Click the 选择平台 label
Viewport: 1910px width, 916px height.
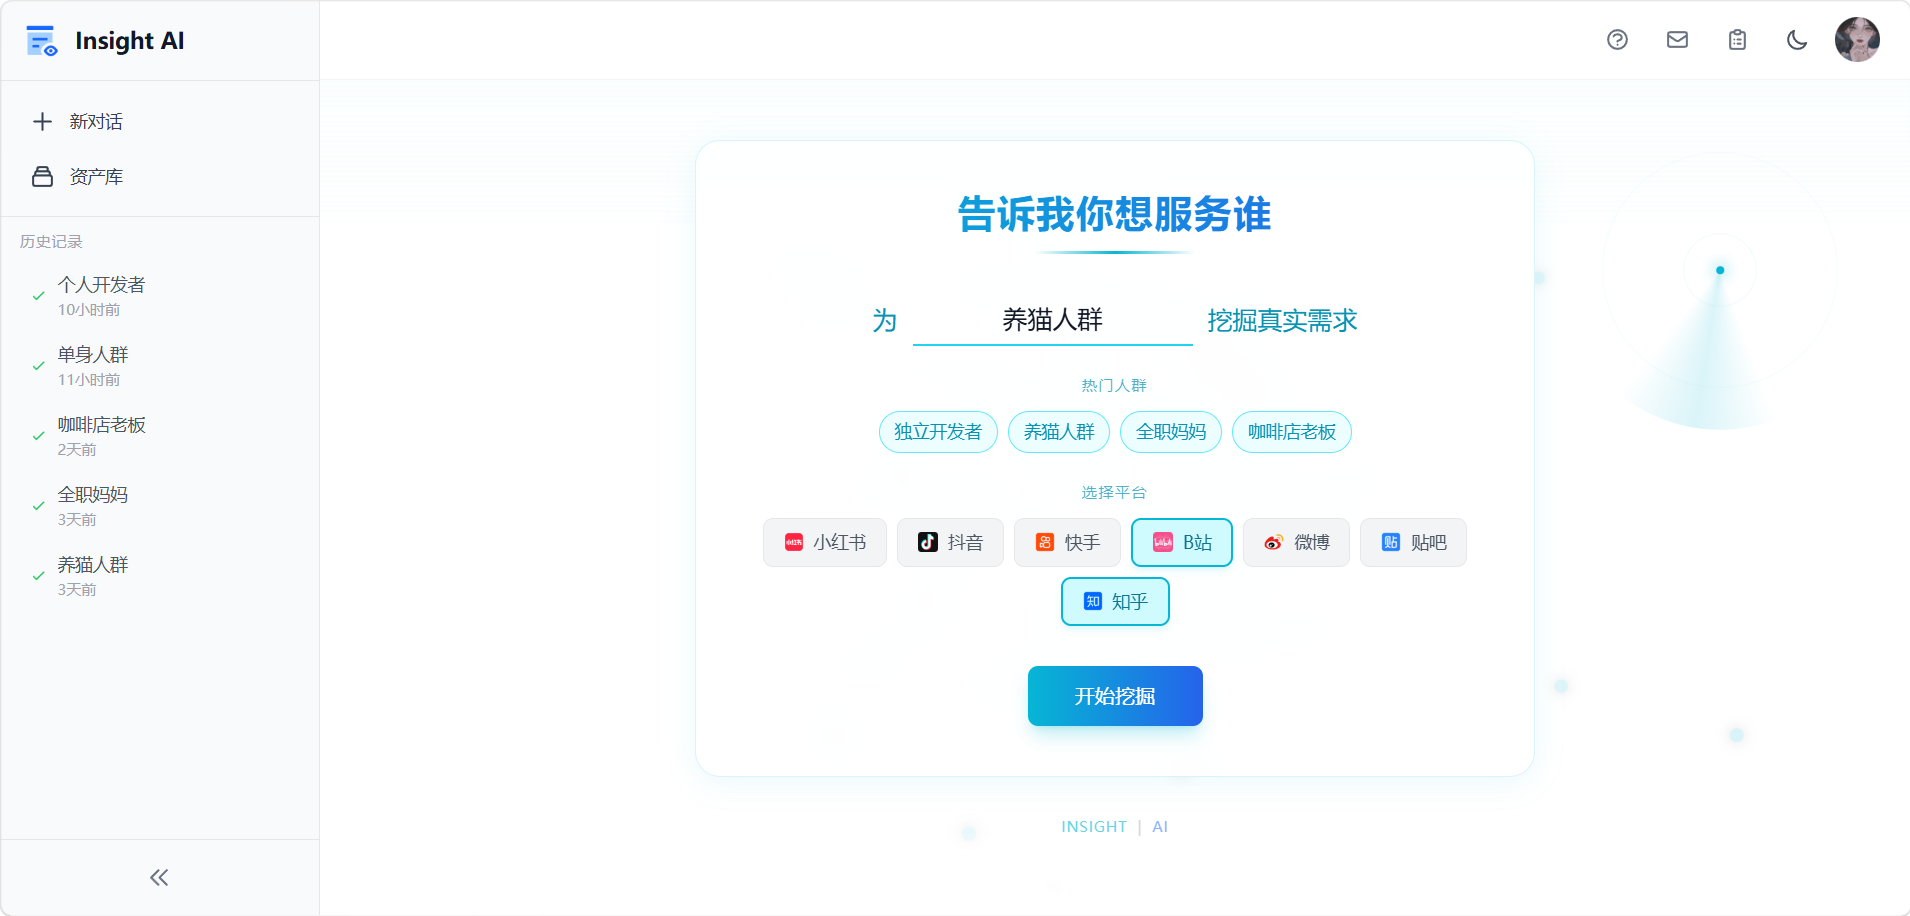coord(1114,492)
